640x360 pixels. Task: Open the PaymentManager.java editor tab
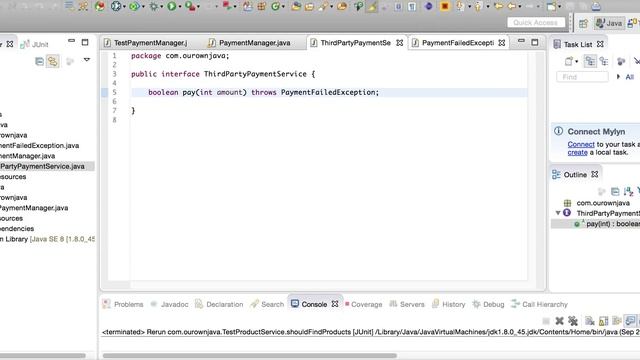tap(250, 43)
